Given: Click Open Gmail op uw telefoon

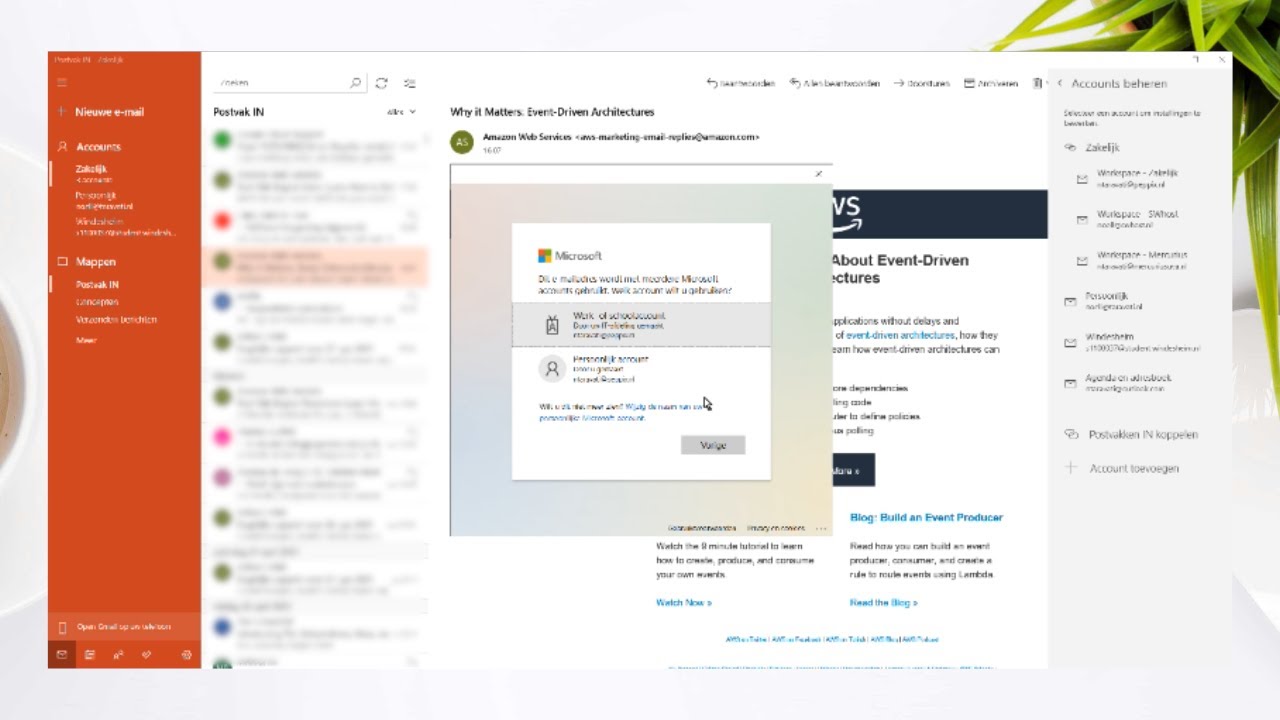Looking at the screenshot, I should [x=124, y=627].
